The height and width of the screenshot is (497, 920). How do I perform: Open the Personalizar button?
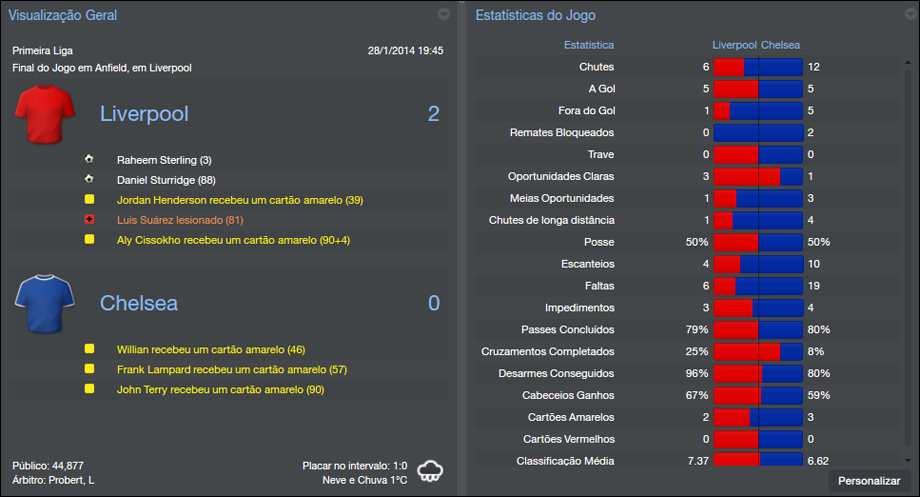tap(869, 481)
